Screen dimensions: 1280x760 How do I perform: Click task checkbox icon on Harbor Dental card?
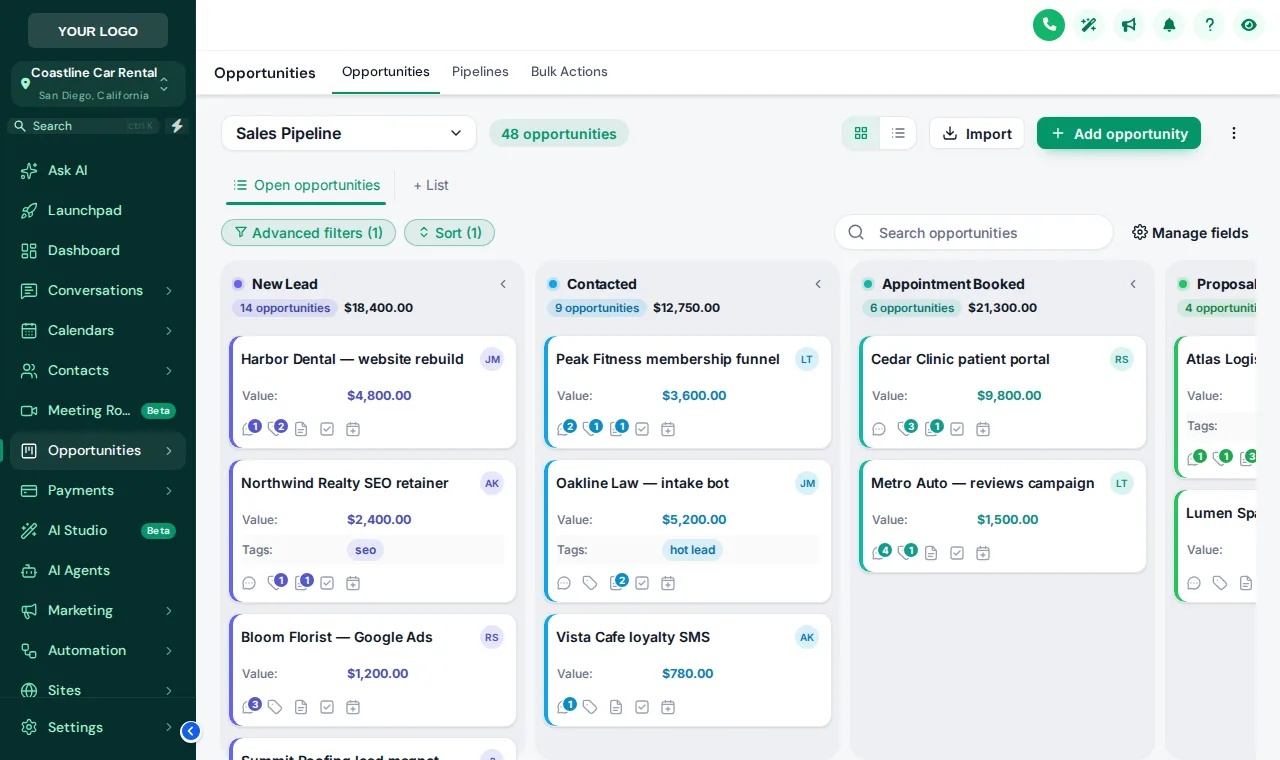coord(327,429)
